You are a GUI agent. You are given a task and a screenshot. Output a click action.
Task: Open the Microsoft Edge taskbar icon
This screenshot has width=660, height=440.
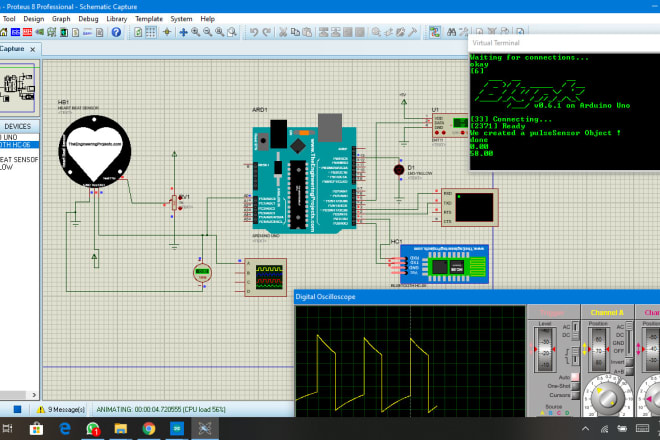64,429
